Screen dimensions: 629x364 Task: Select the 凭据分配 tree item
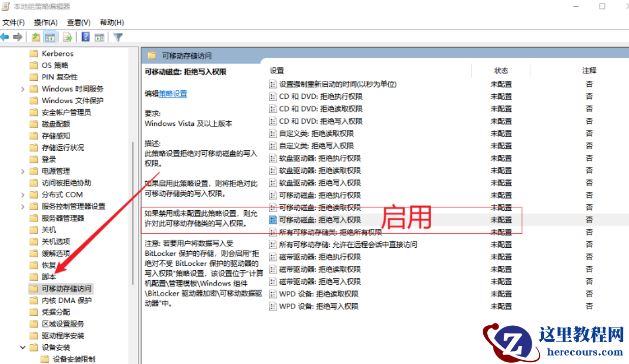pos(56,312)
